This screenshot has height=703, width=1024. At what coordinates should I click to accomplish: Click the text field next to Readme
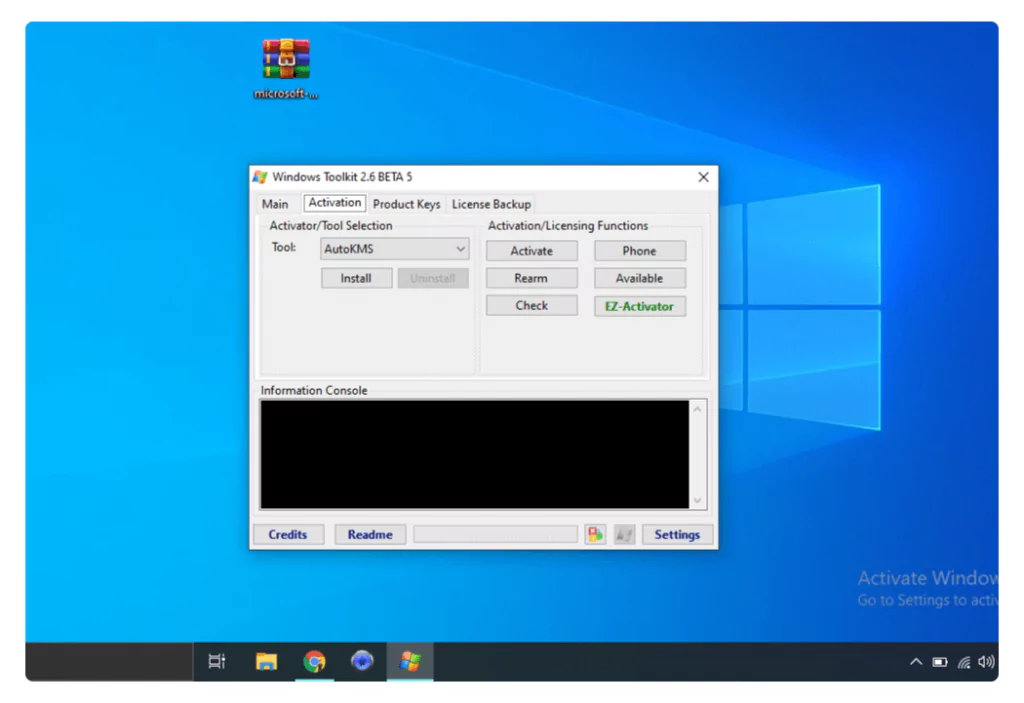[495, 534]
